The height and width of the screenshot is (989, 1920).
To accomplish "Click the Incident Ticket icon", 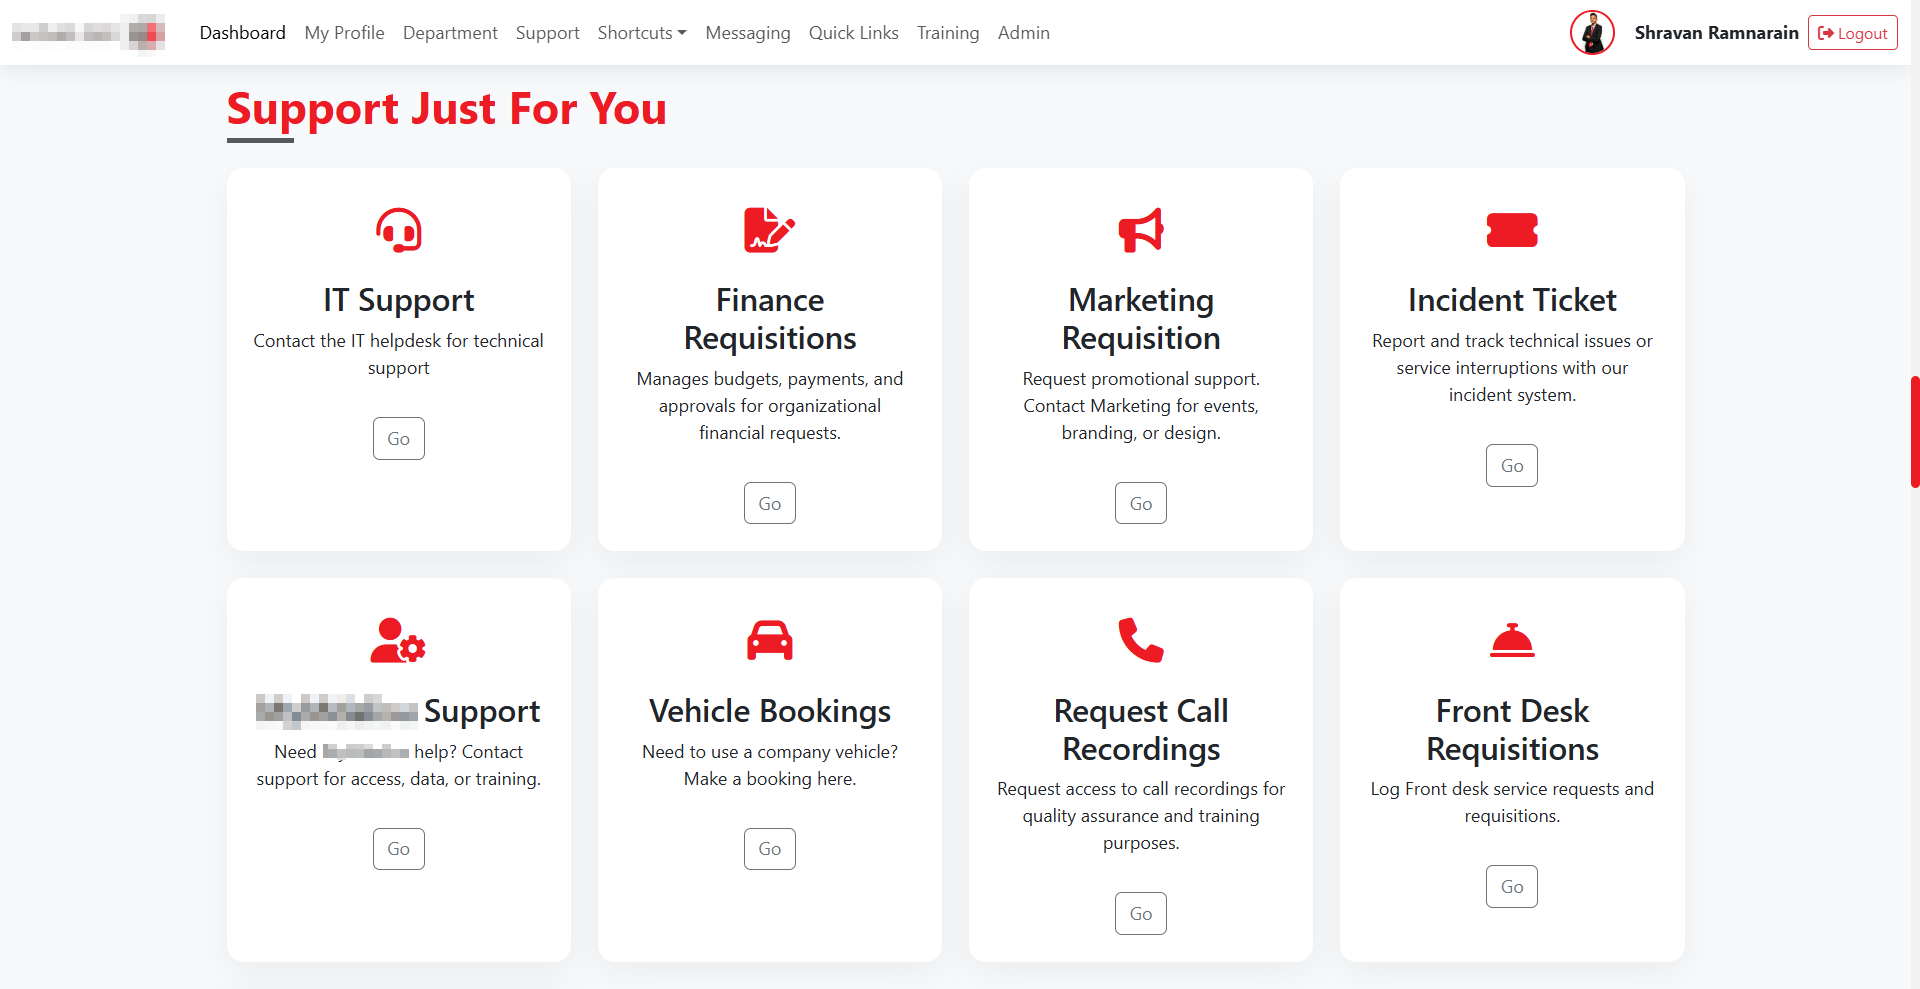I will (1512, 230).
